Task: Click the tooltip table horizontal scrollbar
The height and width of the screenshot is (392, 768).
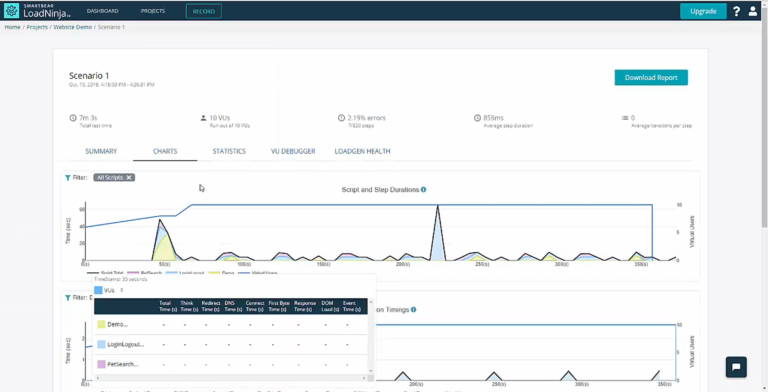Action: click(x=230, y=378)
